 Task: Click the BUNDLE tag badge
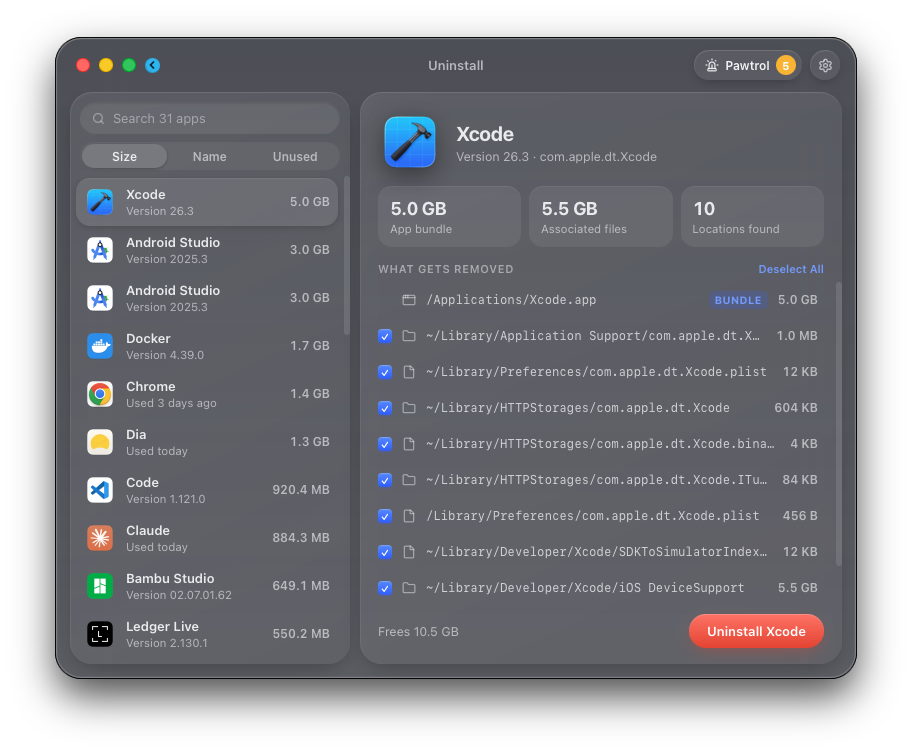point(738,300)
